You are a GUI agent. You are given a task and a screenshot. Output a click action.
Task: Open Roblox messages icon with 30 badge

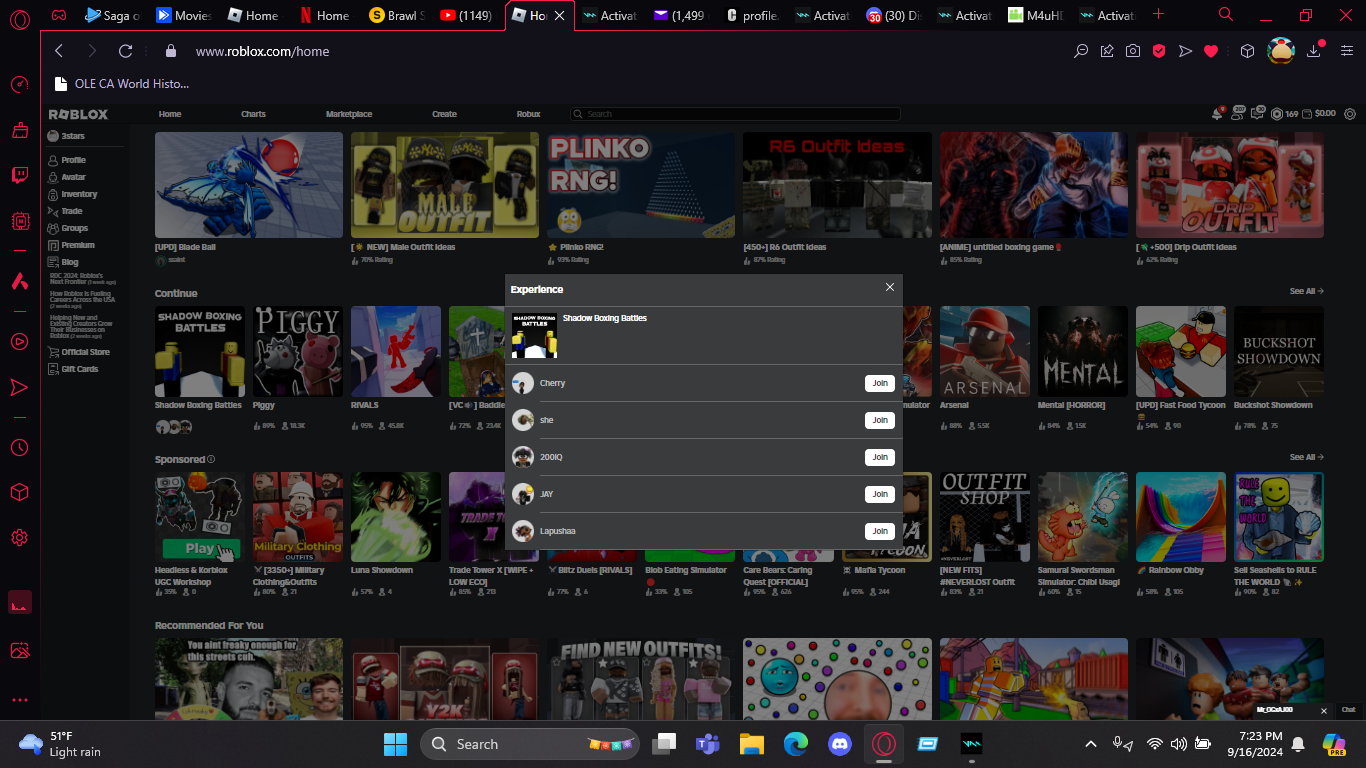[x=1258, y=114]
